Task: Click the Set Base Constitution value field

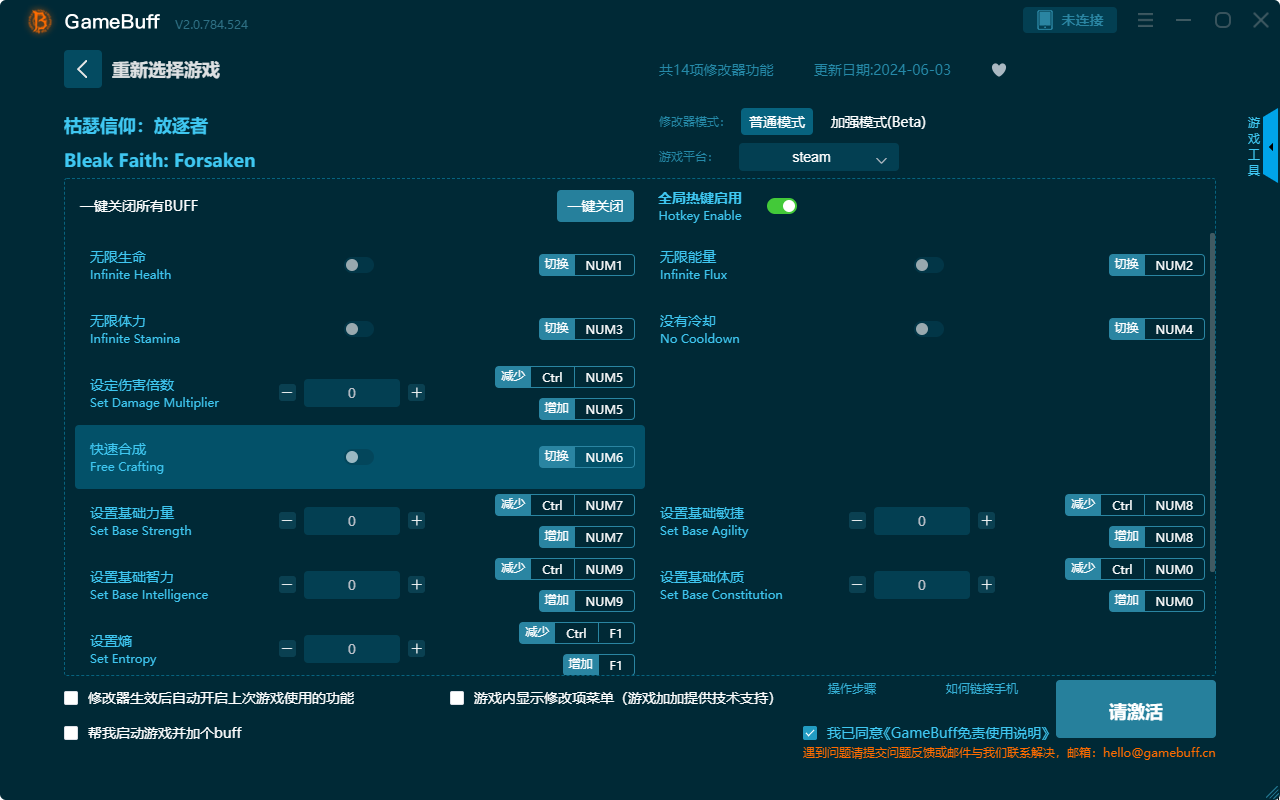Action: pos(922,585)
